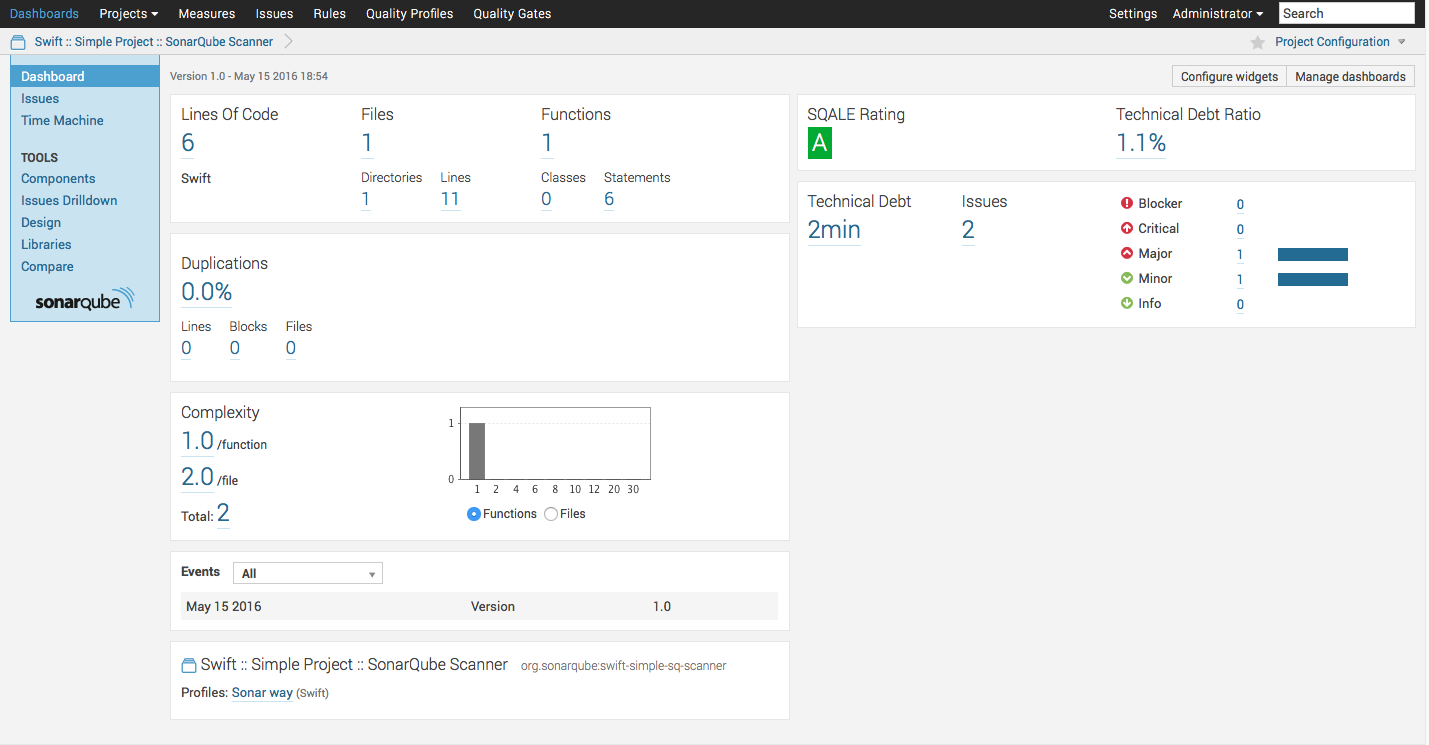Click the Minor issue count 1

coord(1240,279)
